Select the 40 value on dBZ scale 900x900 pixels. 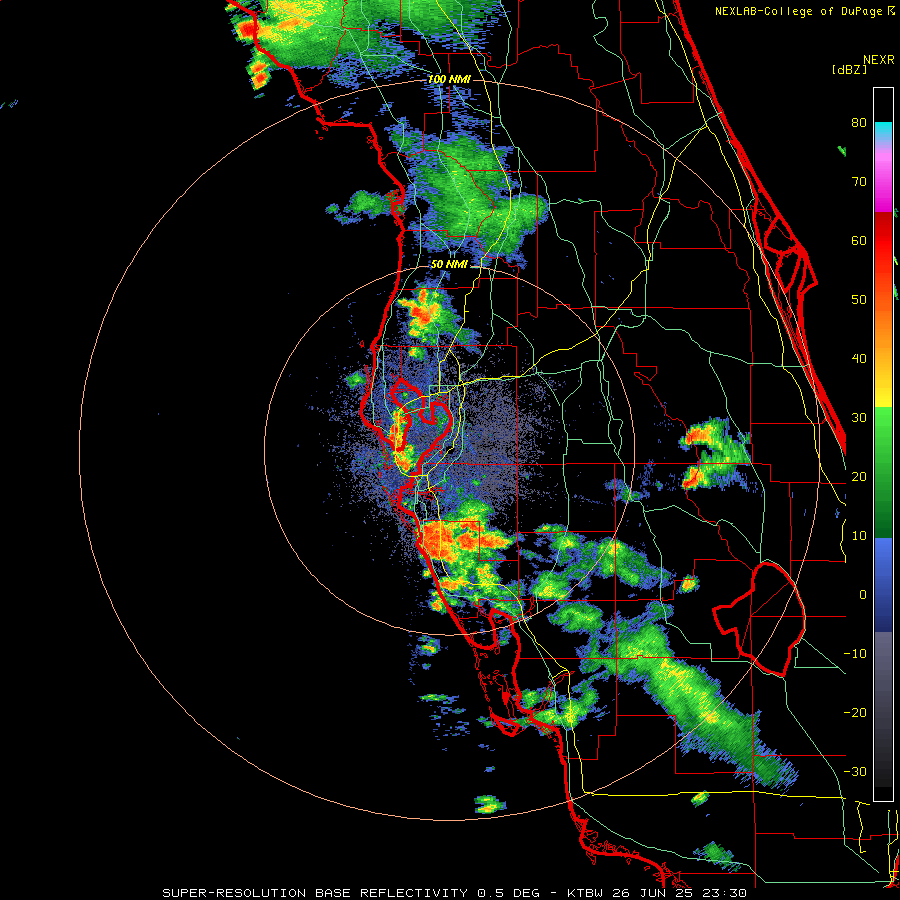[x=859, y=359]
